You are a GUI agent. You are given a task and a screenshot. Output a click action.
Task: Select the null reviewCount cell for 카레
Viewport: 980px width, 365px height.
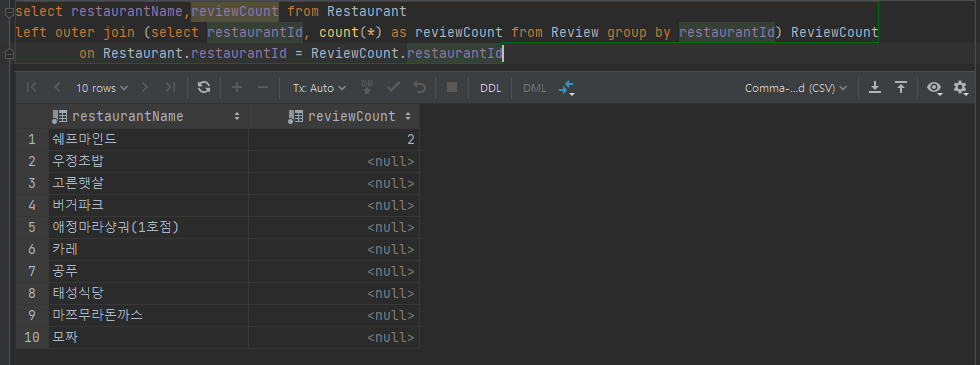point(334,249)
